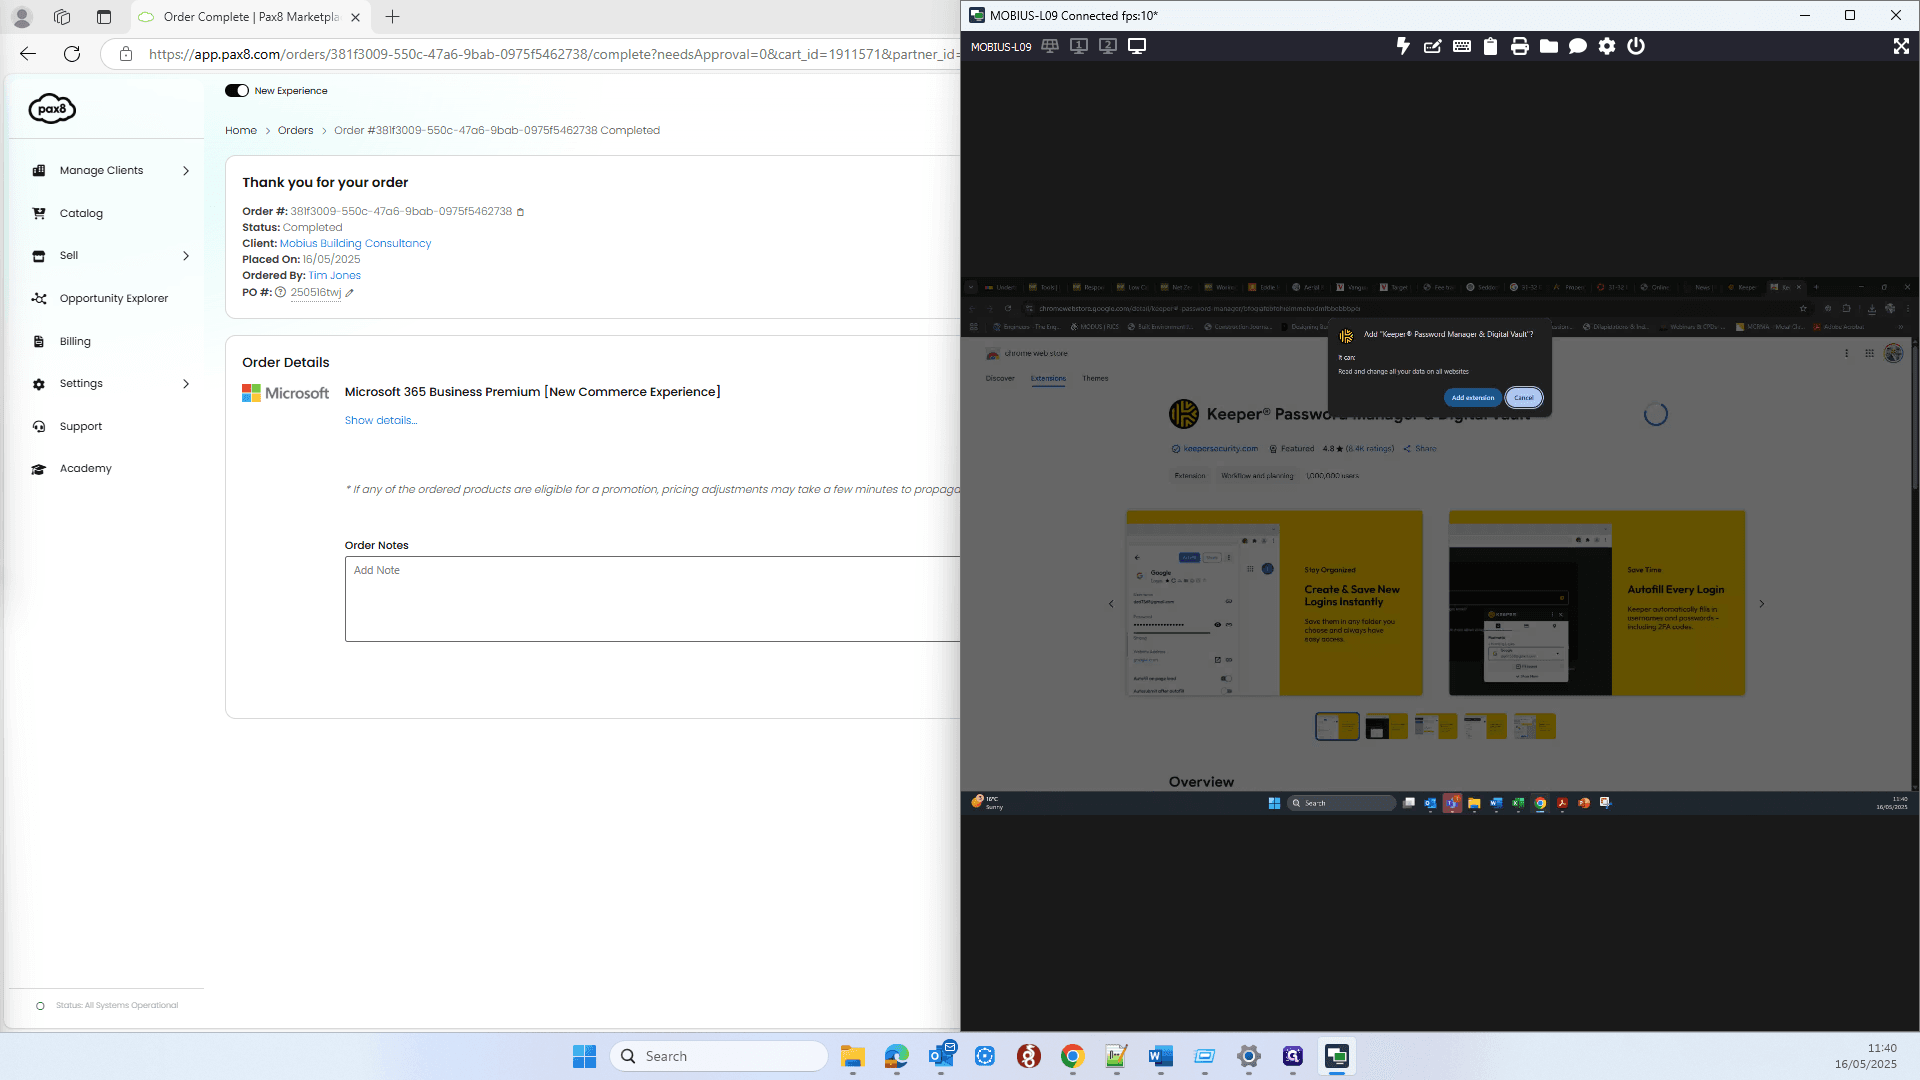Expand order Show details link
Image resolution: width=1920 pixels, height=1080 pixels.
pos(380,421)
